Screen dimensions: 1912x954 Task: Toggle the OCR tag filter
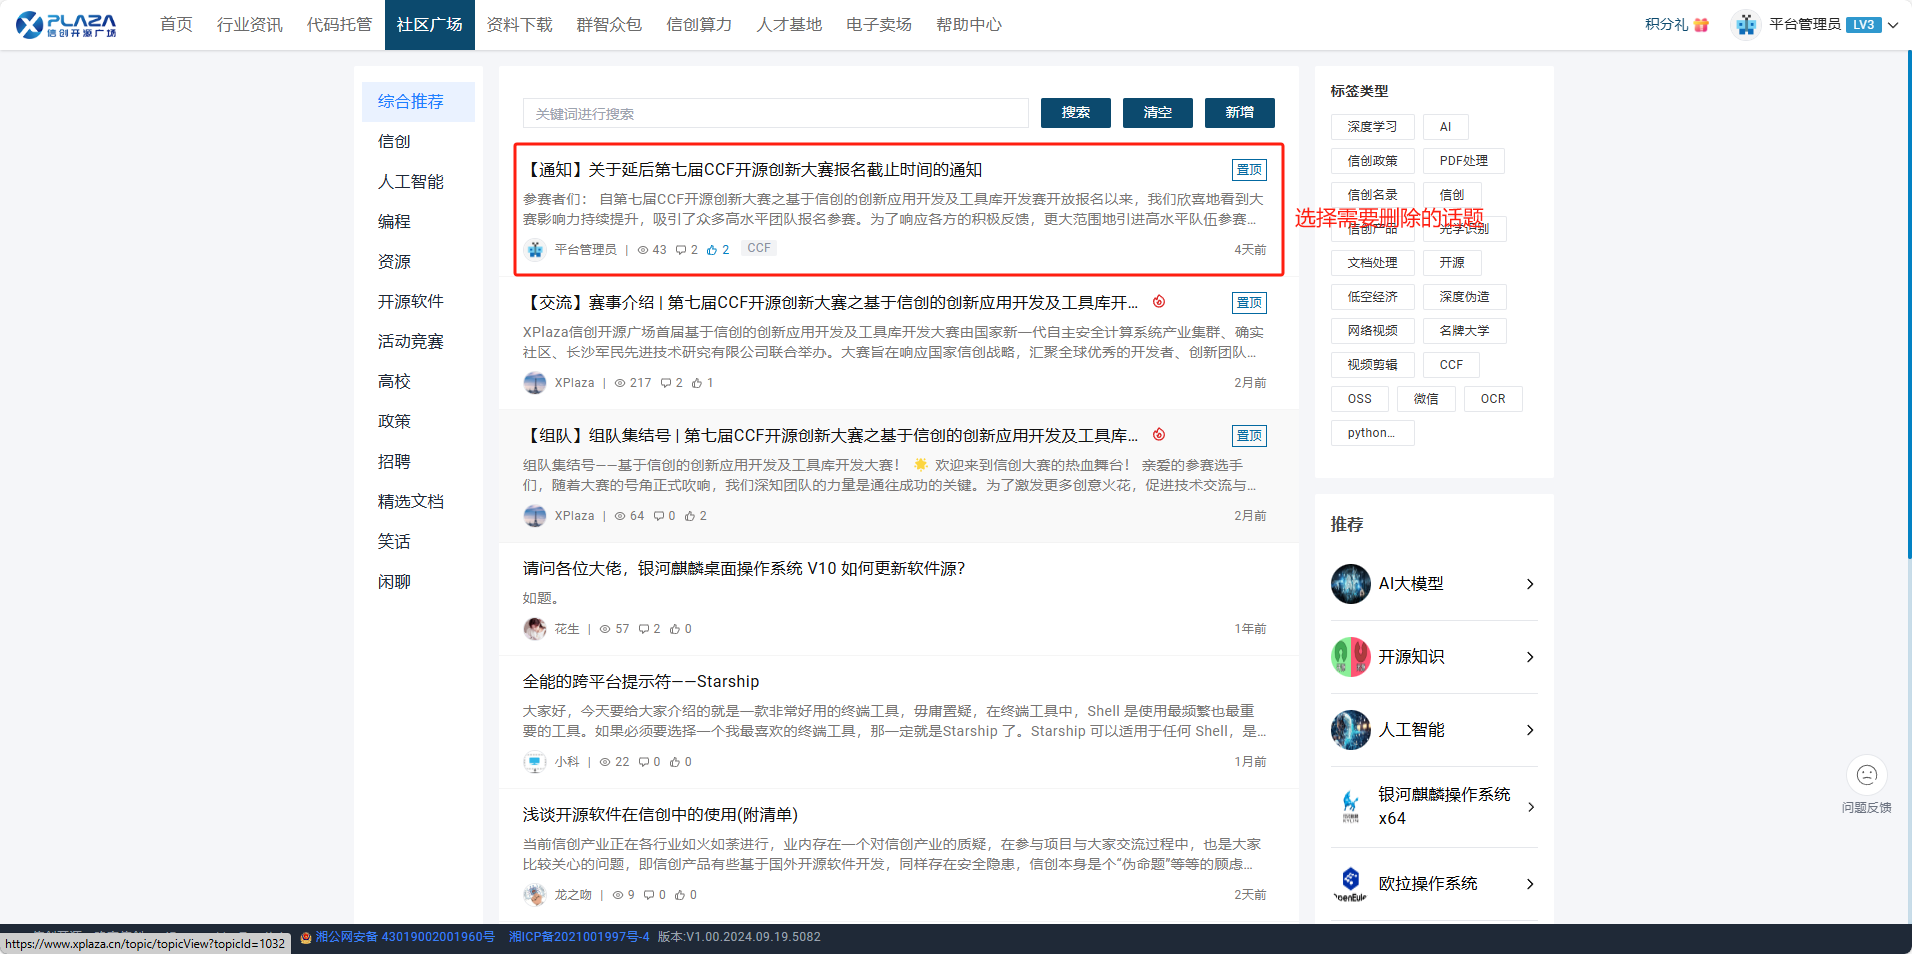coord(1492,399)
